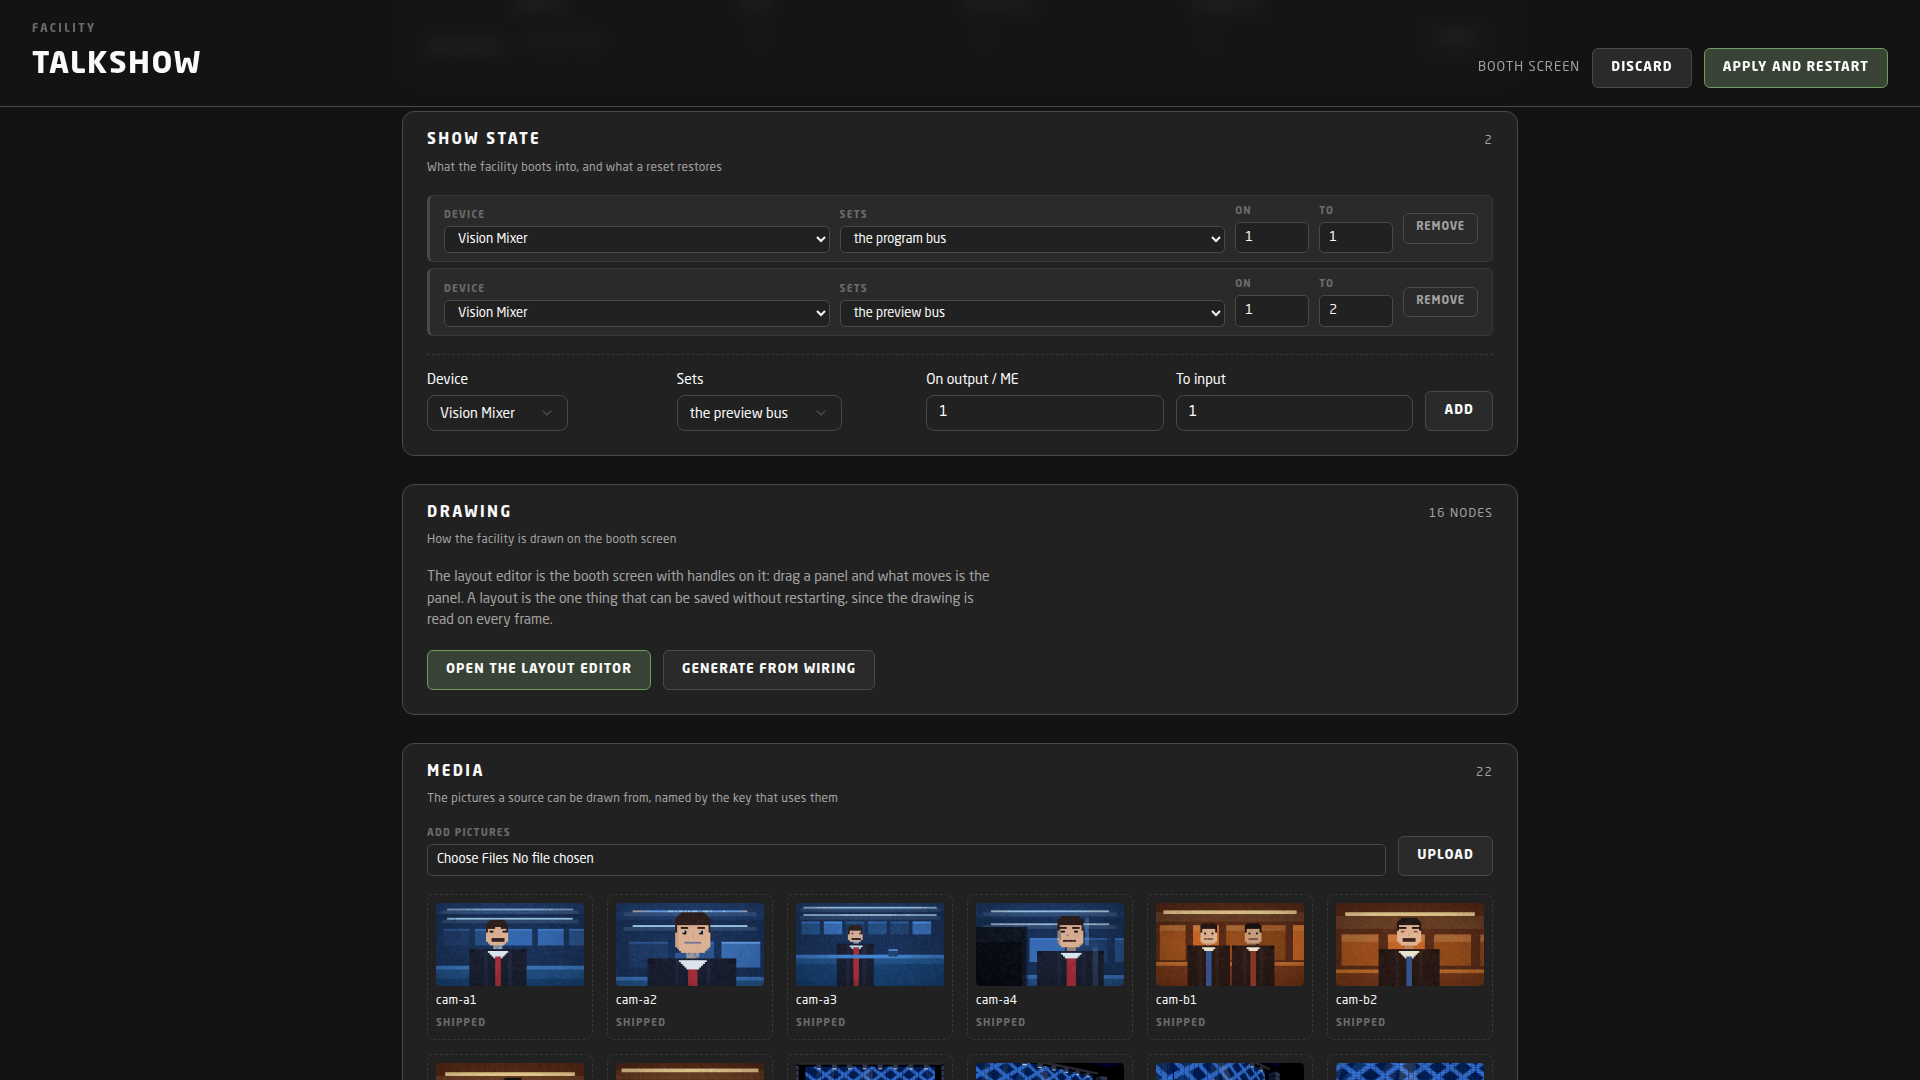Screen dimensions: 1920x1080
Task: Select the cam-b2 thumbnail
Action: (1410, 945)
